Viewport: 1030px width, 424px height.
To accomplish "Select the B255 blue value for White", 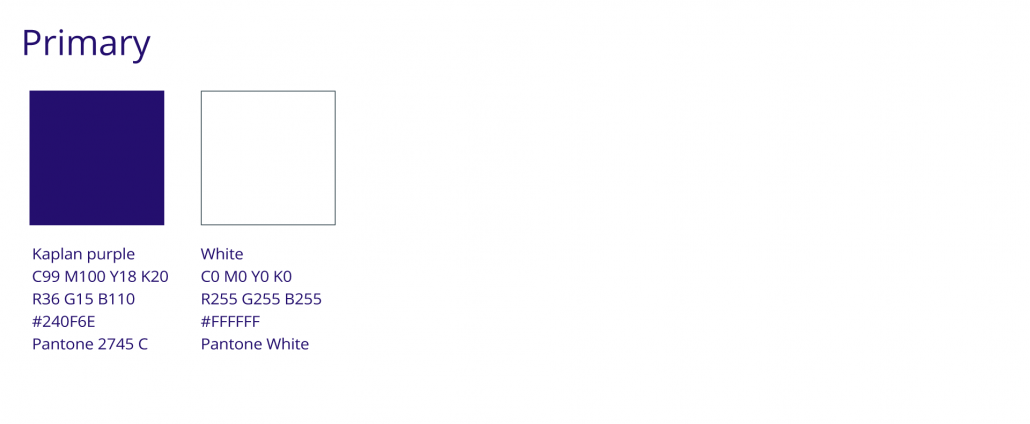I will pos(303,300).
